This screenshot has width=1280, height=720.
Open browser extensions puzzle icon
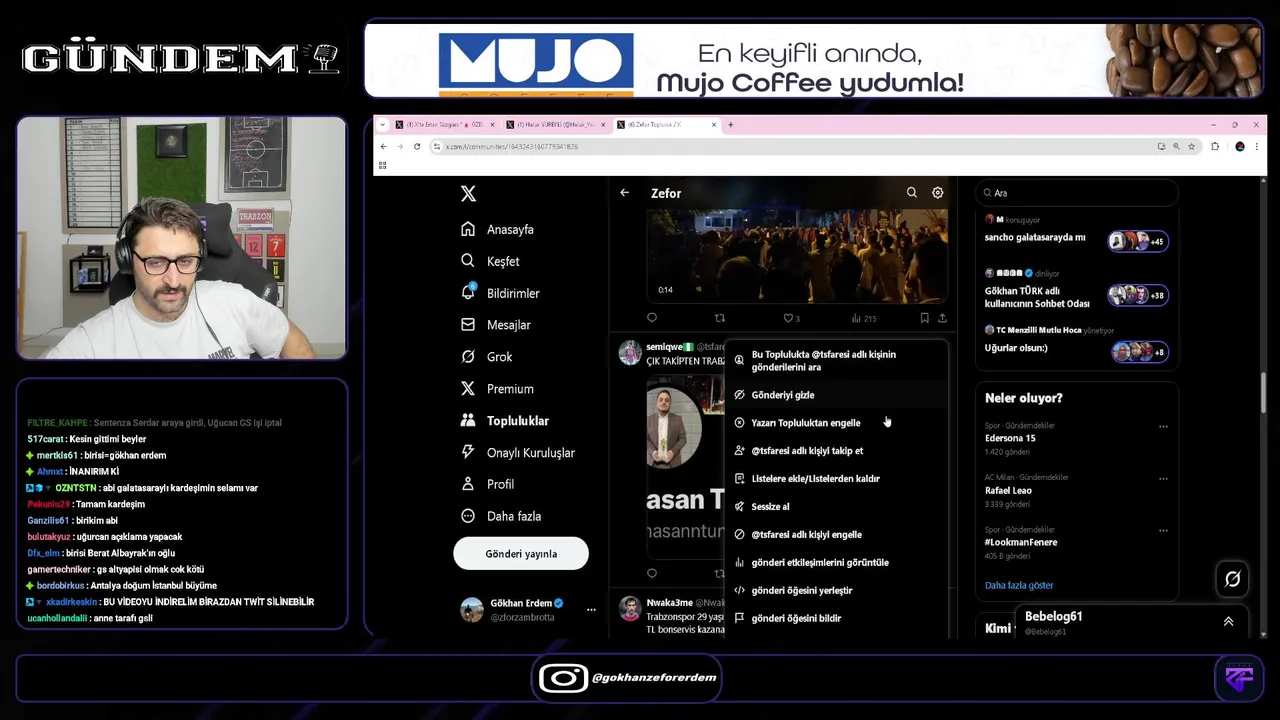[x=1215, y=146]
